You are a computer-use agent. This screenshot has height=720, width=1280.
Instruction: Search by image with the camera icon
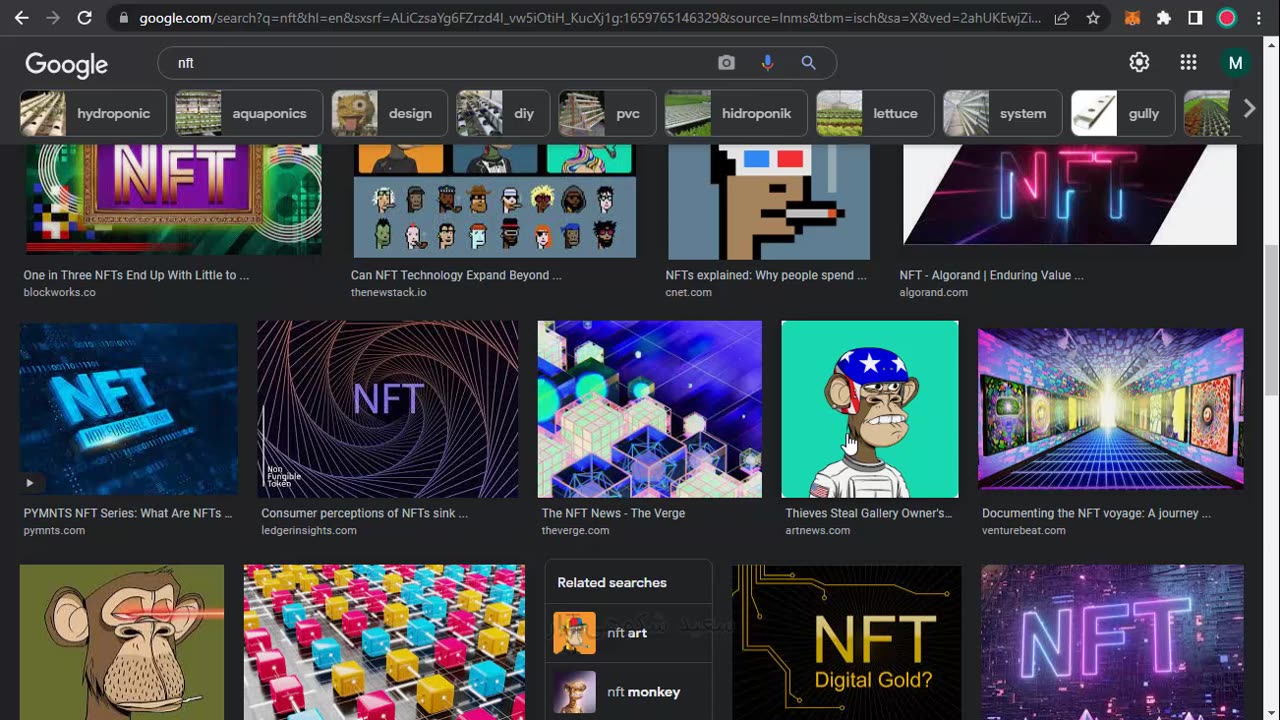pos(726,63)
